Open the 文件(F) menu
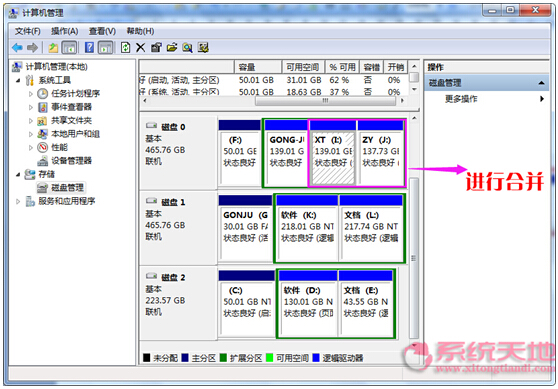 27,31
